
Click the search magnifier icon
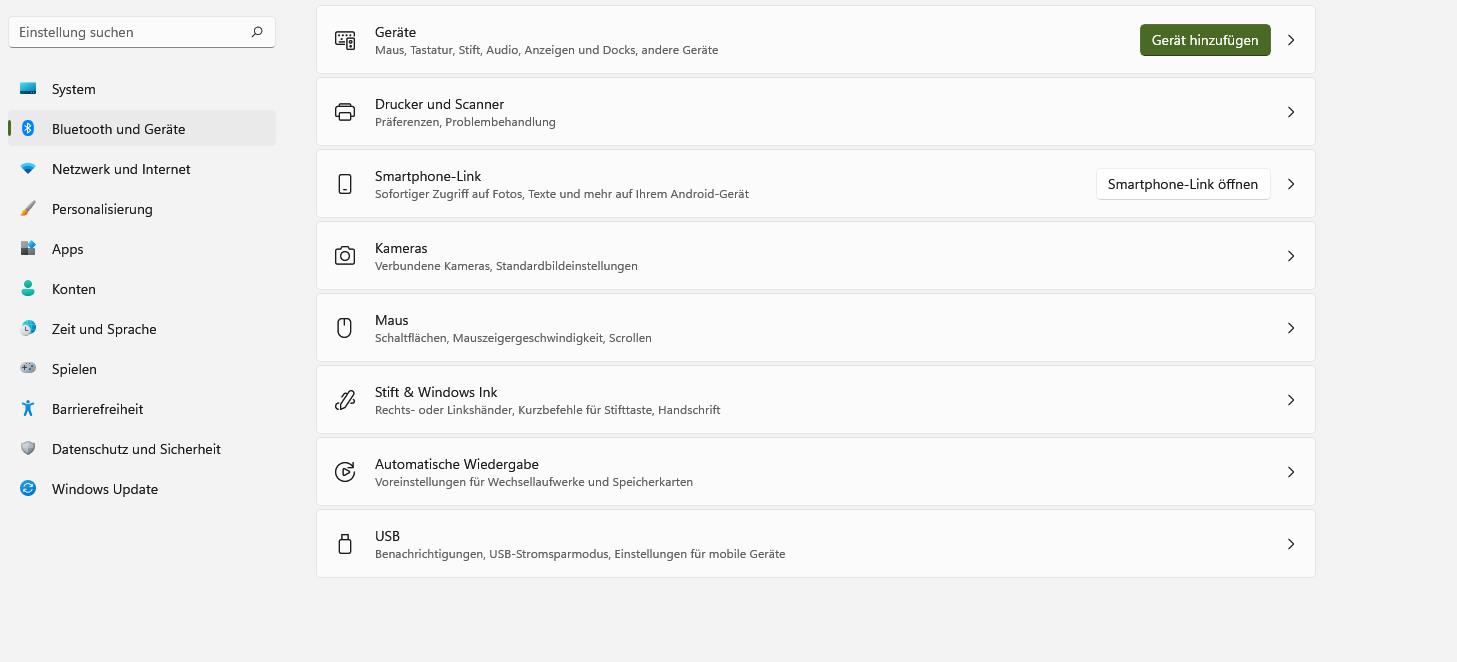click(x=257, y=32)
